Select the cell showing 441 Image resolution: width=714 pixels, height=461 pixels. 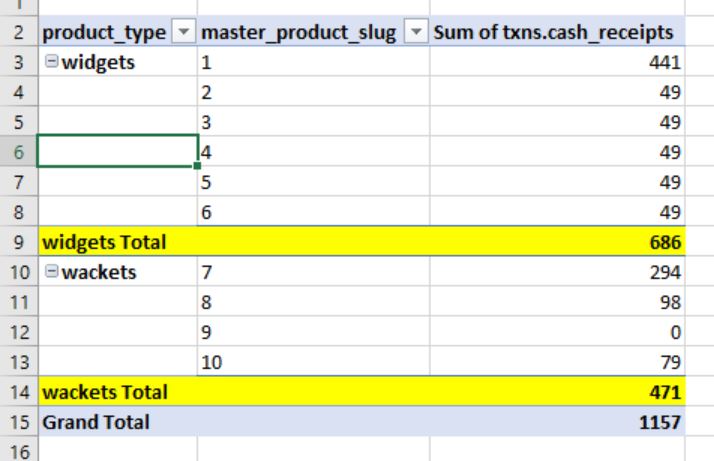[x=557, y=61]
